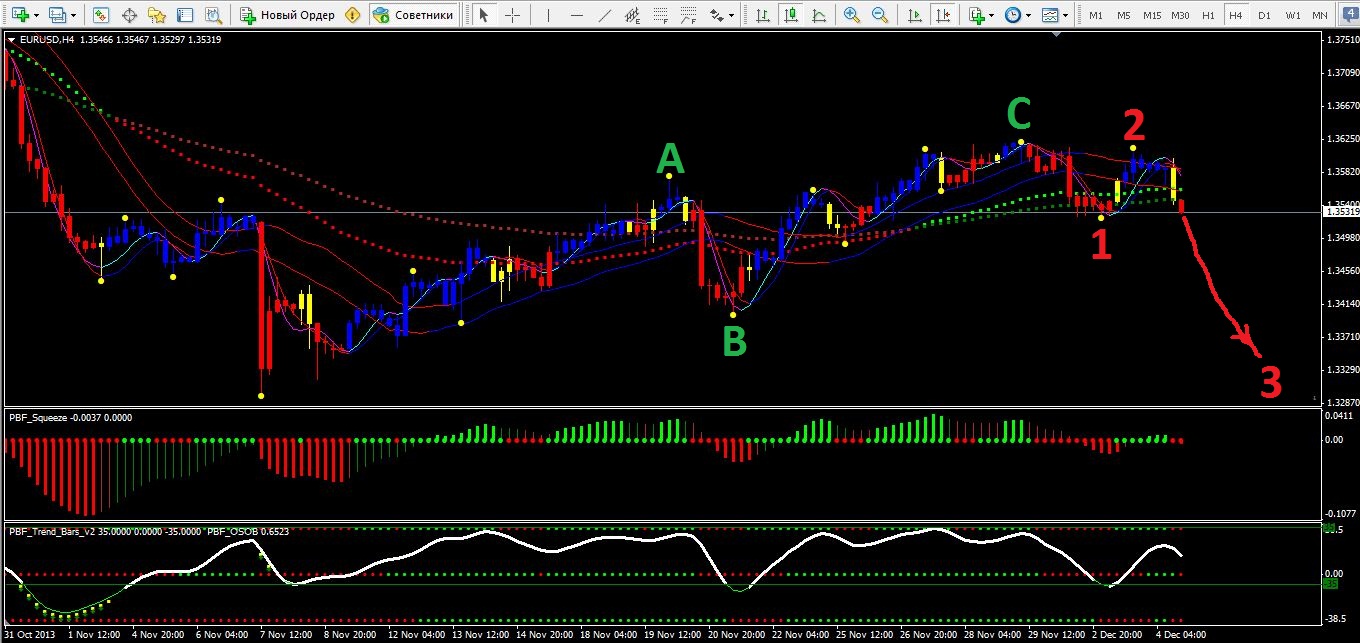This screenshot has height=643, width=1360.
Task: Open the periodicity clock icon
Action: pyautogui.click(x=1013, y=15)
